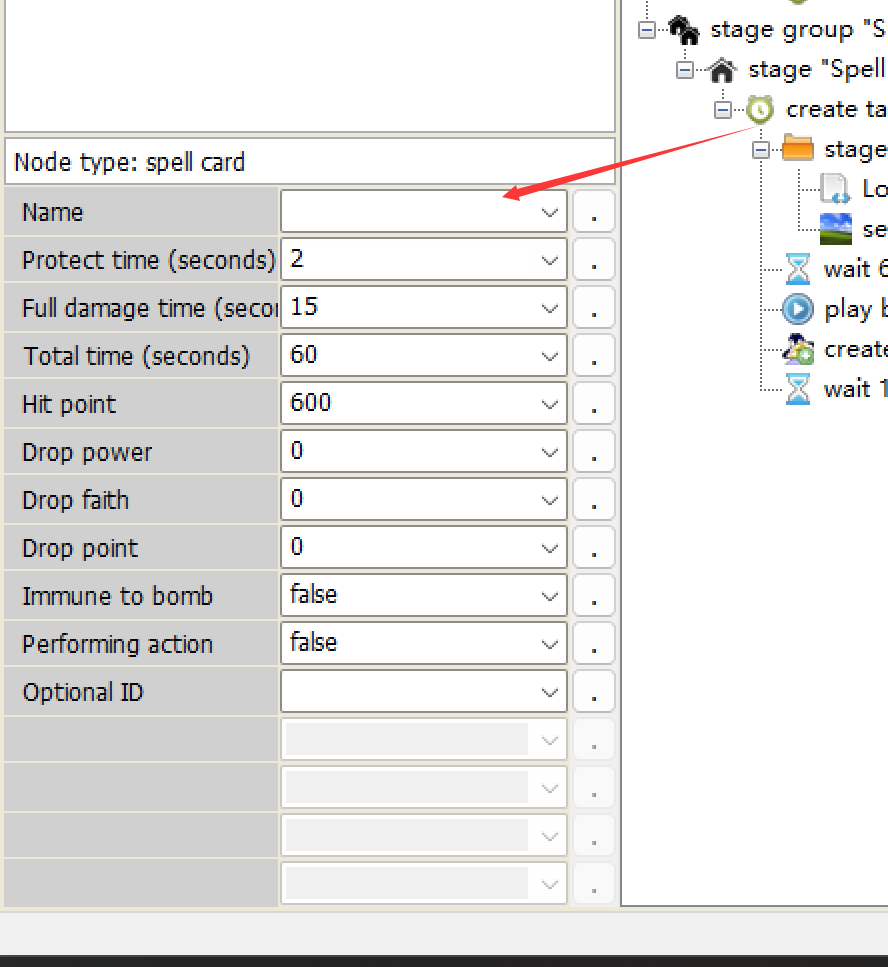Screen dimensions: 888x967
Task: Expand the Hit point dropdown list
Action: click(549, 404)
